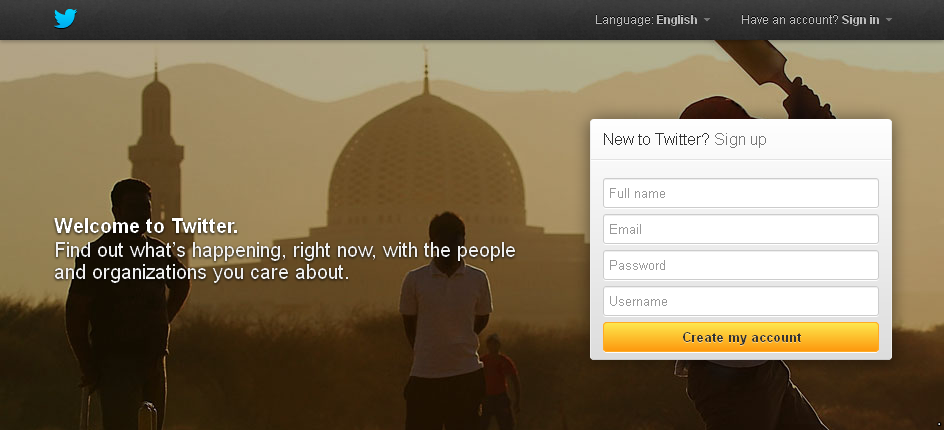The height and width of the screenshot is (430, 944).
Task: Click the caret arrow beside Sign in
Action: click(x=889, y=20)
